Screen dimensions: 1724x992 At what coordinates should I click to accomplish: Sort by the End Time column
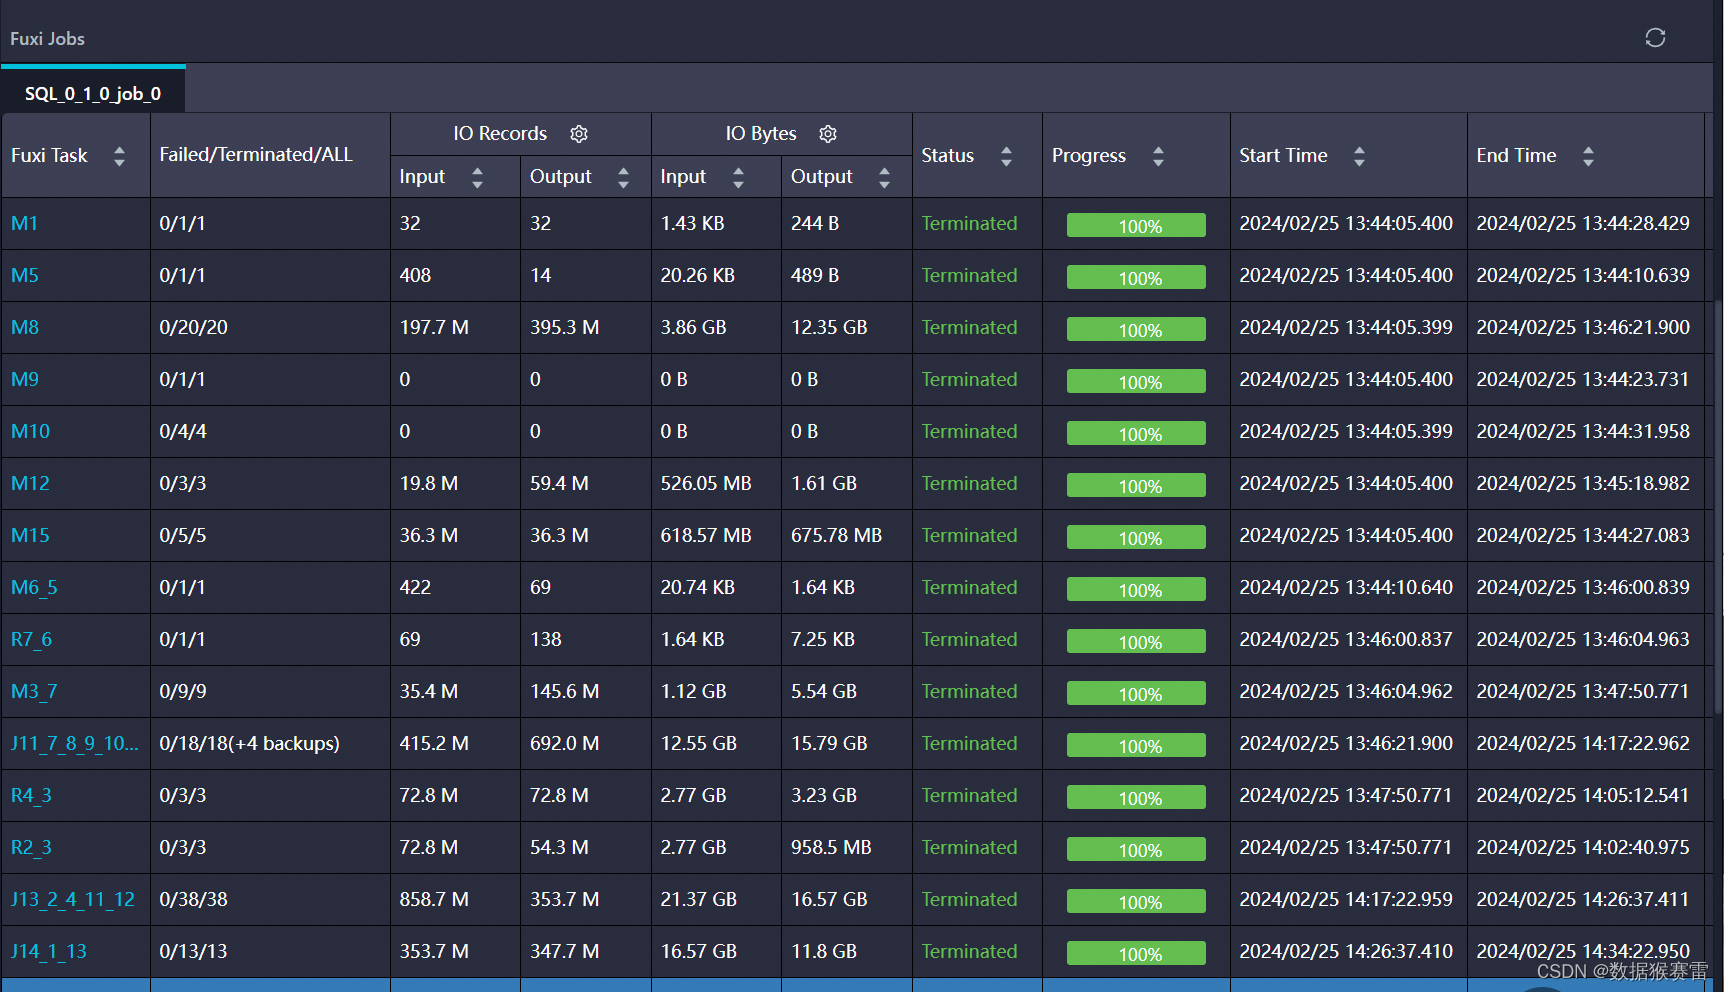(x=1589, y=156)
